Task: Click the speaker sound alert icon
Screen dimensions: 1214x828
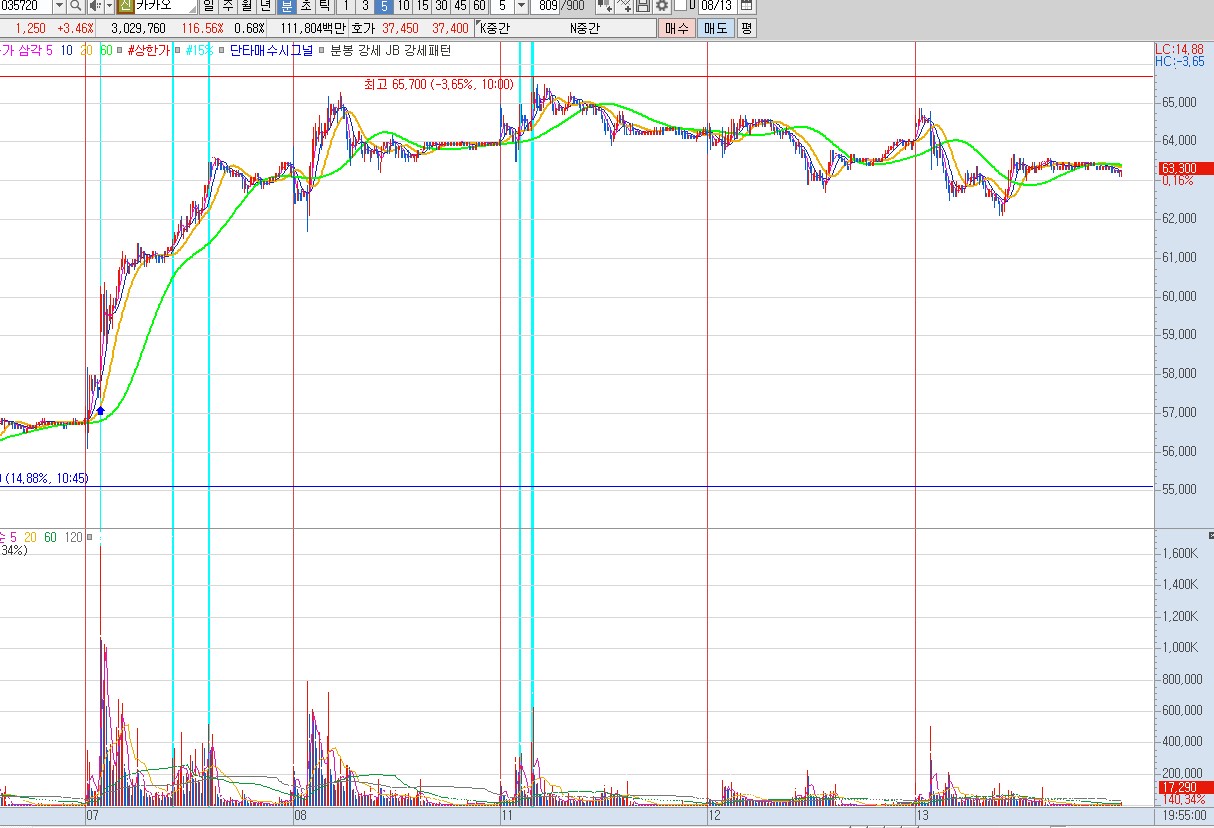Action: 94,6
